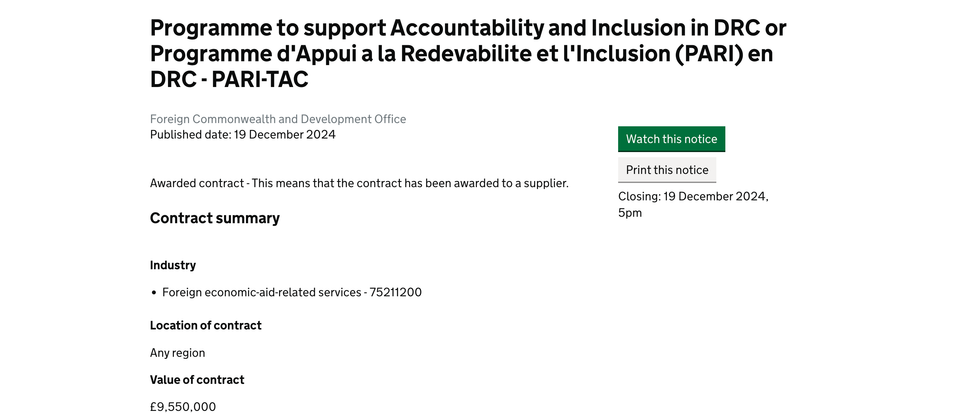Select the Published date 19 December 2024 line
This screenshot has height=420, width=980.
243,135
